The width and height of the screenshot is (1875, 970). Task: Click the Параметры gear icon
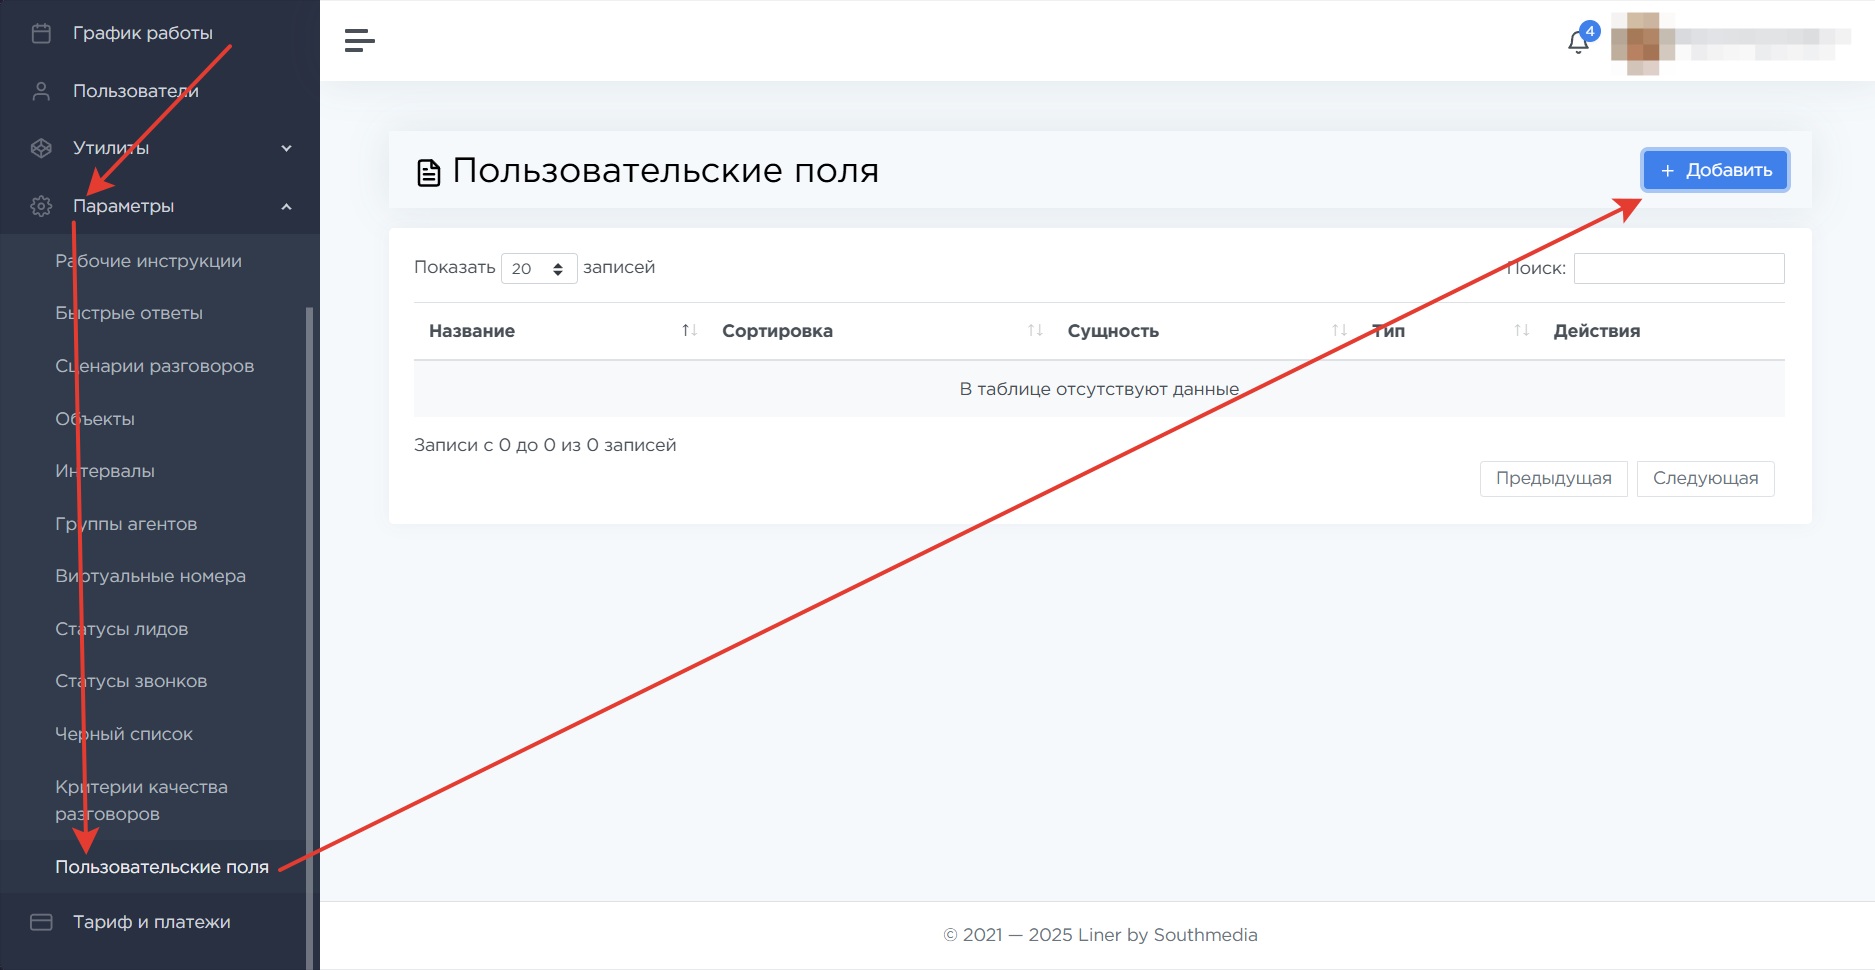click(41, 206)
